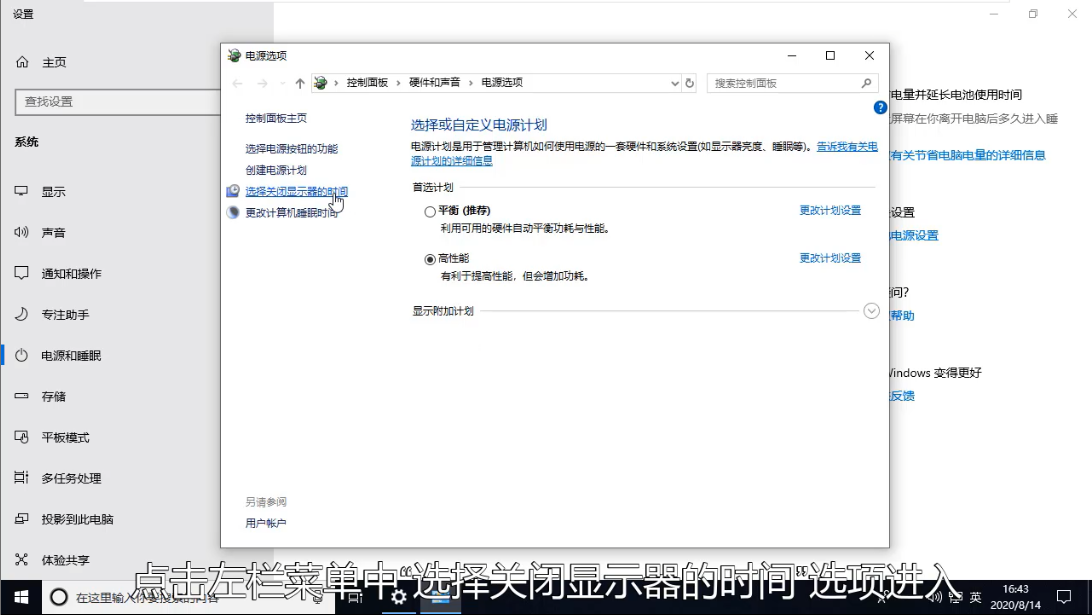1092x615 pixels.
Task: Click the refresh icon beside address bar
Action: coord(690,83)
